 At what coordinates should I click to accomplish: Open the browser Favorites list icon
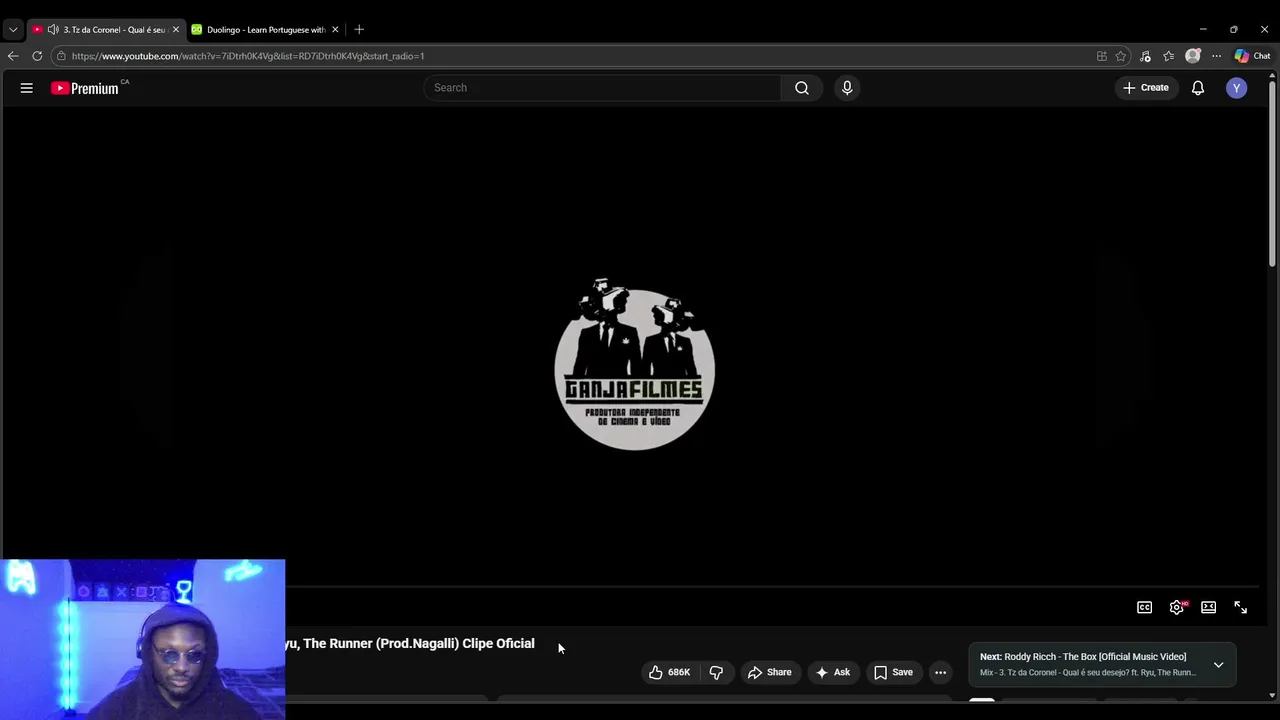pyautogui.click(x=1169, y=56)
